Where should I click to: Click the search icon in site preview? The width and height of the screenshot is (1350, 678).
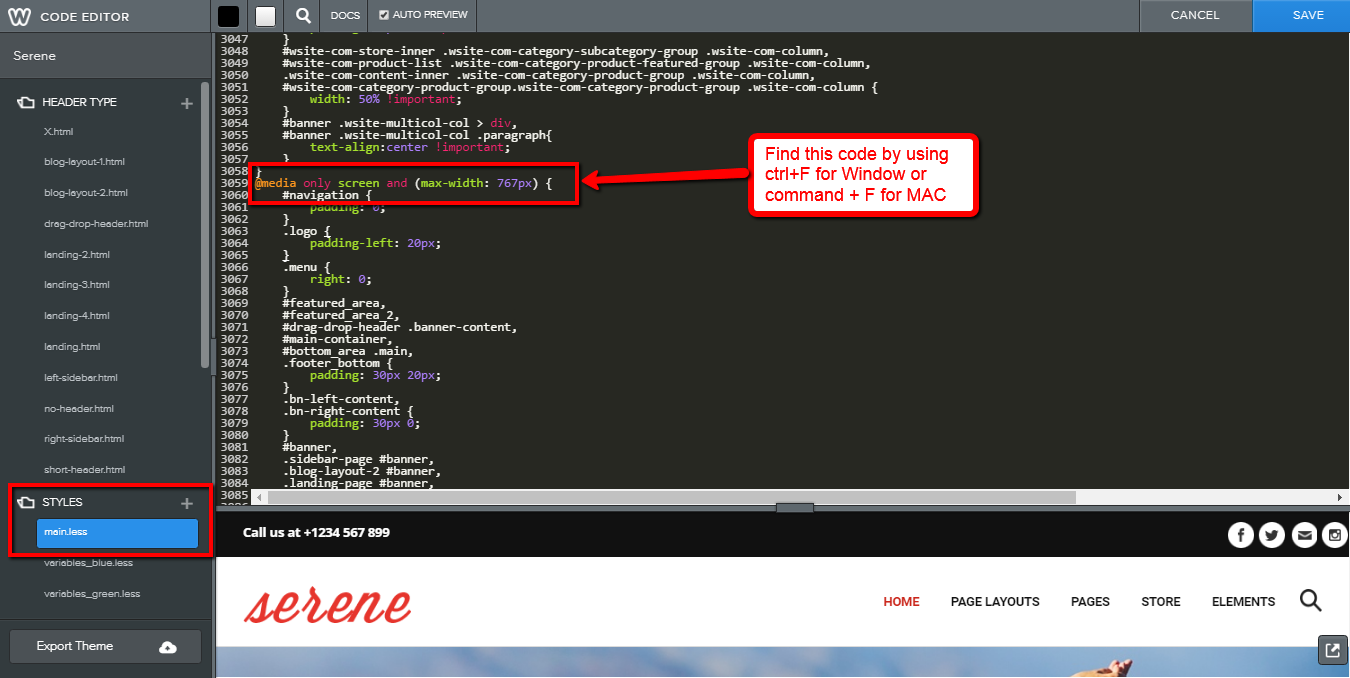1310,601
